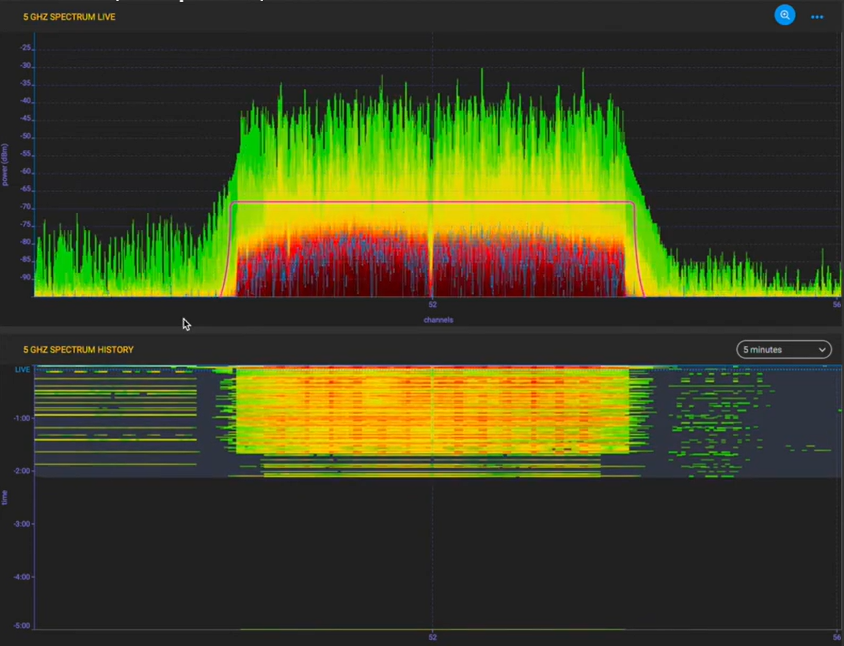Toggle the LIVE marker on the history timeline
Viewport: 844px width, 646px height.
click(21, 369)
